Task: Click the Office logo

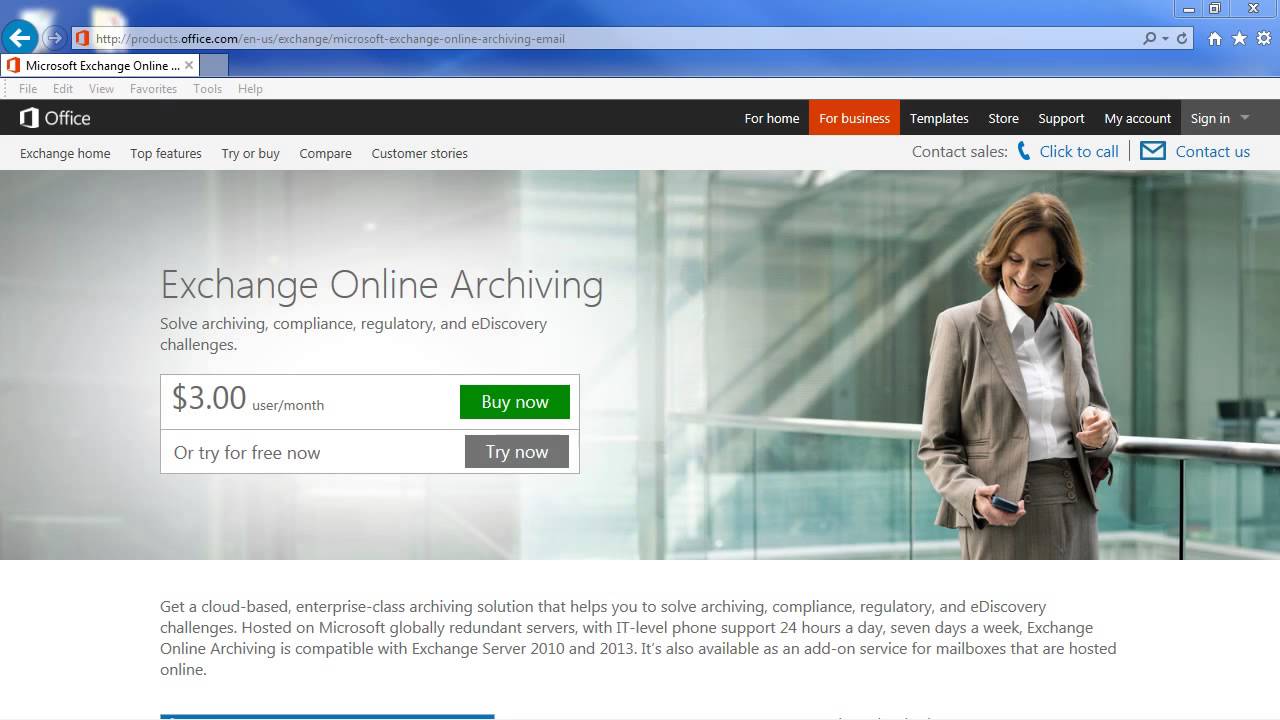Action: pyautogui.click(x=55, y=118)
